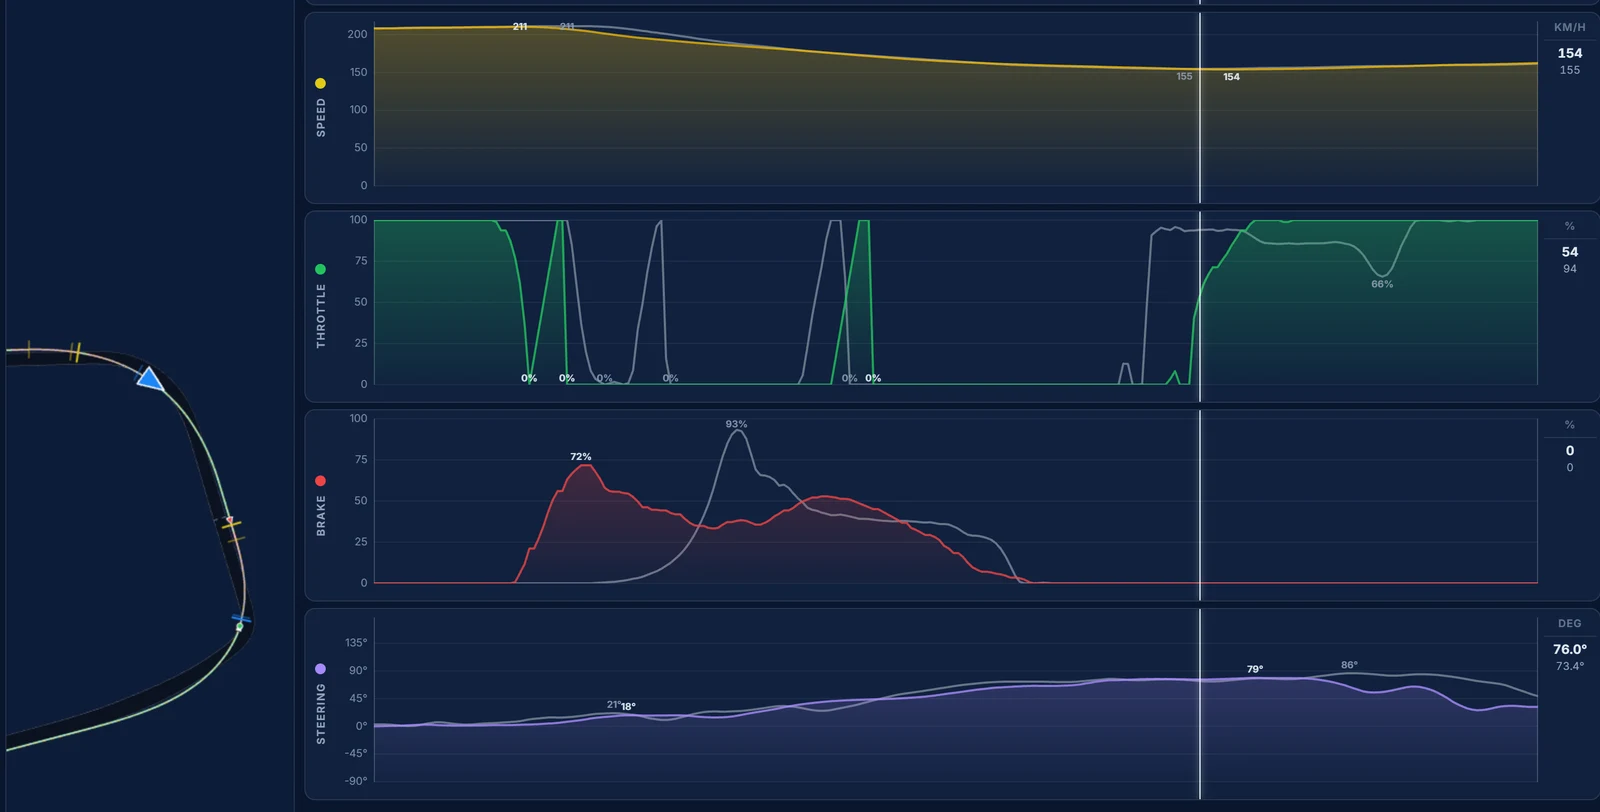Click the -90° tick on the steering axis

click(356, 780)
